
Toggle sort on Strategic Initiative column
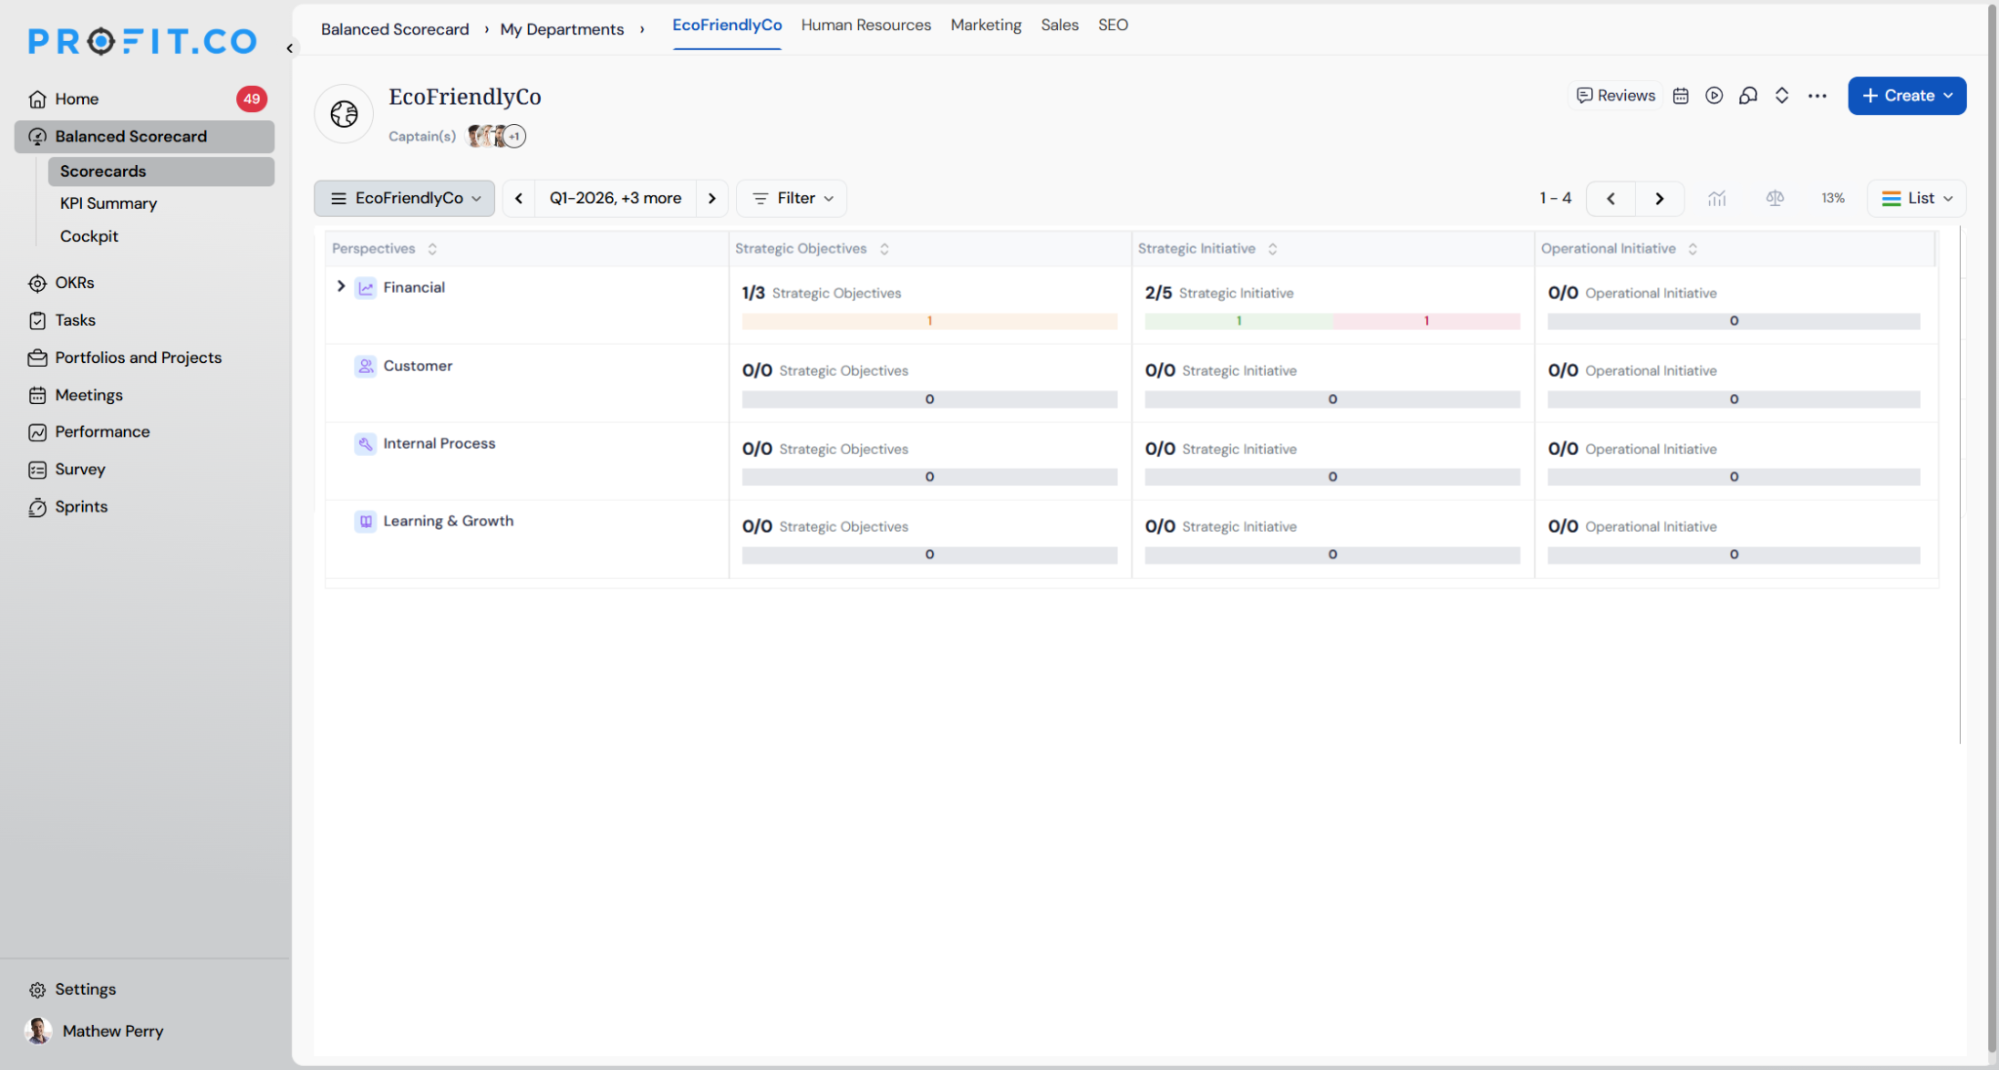pos(1272,249)
